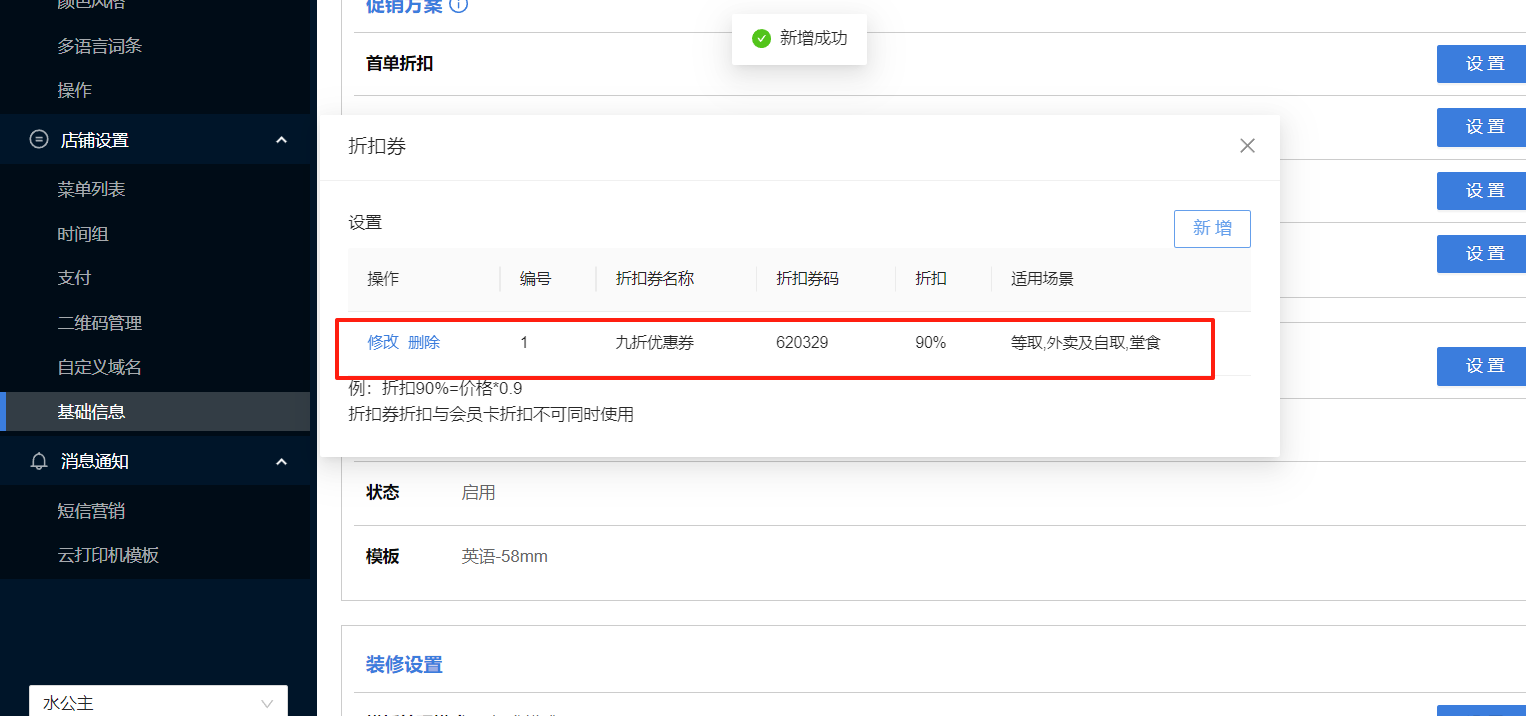
Task: Open 菜单列表 in sidebar
Action: click(x=91, y=189)
